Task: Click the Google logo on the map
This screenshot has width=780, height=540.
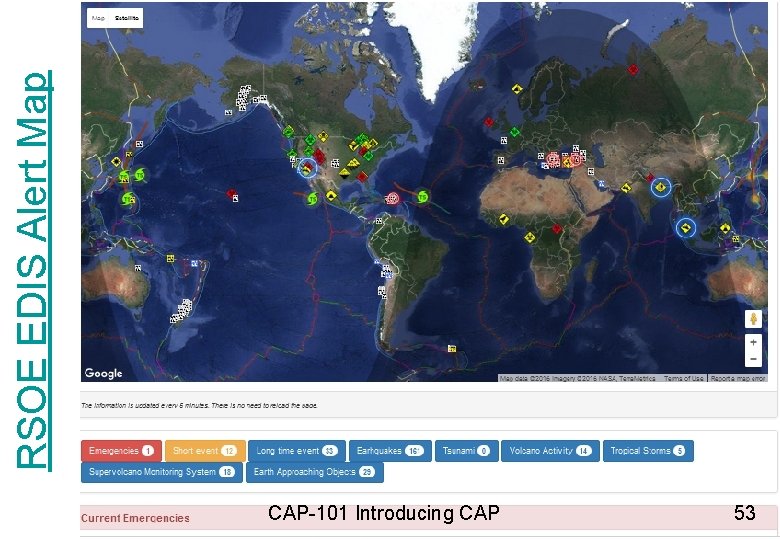Action: coord(103,373)
